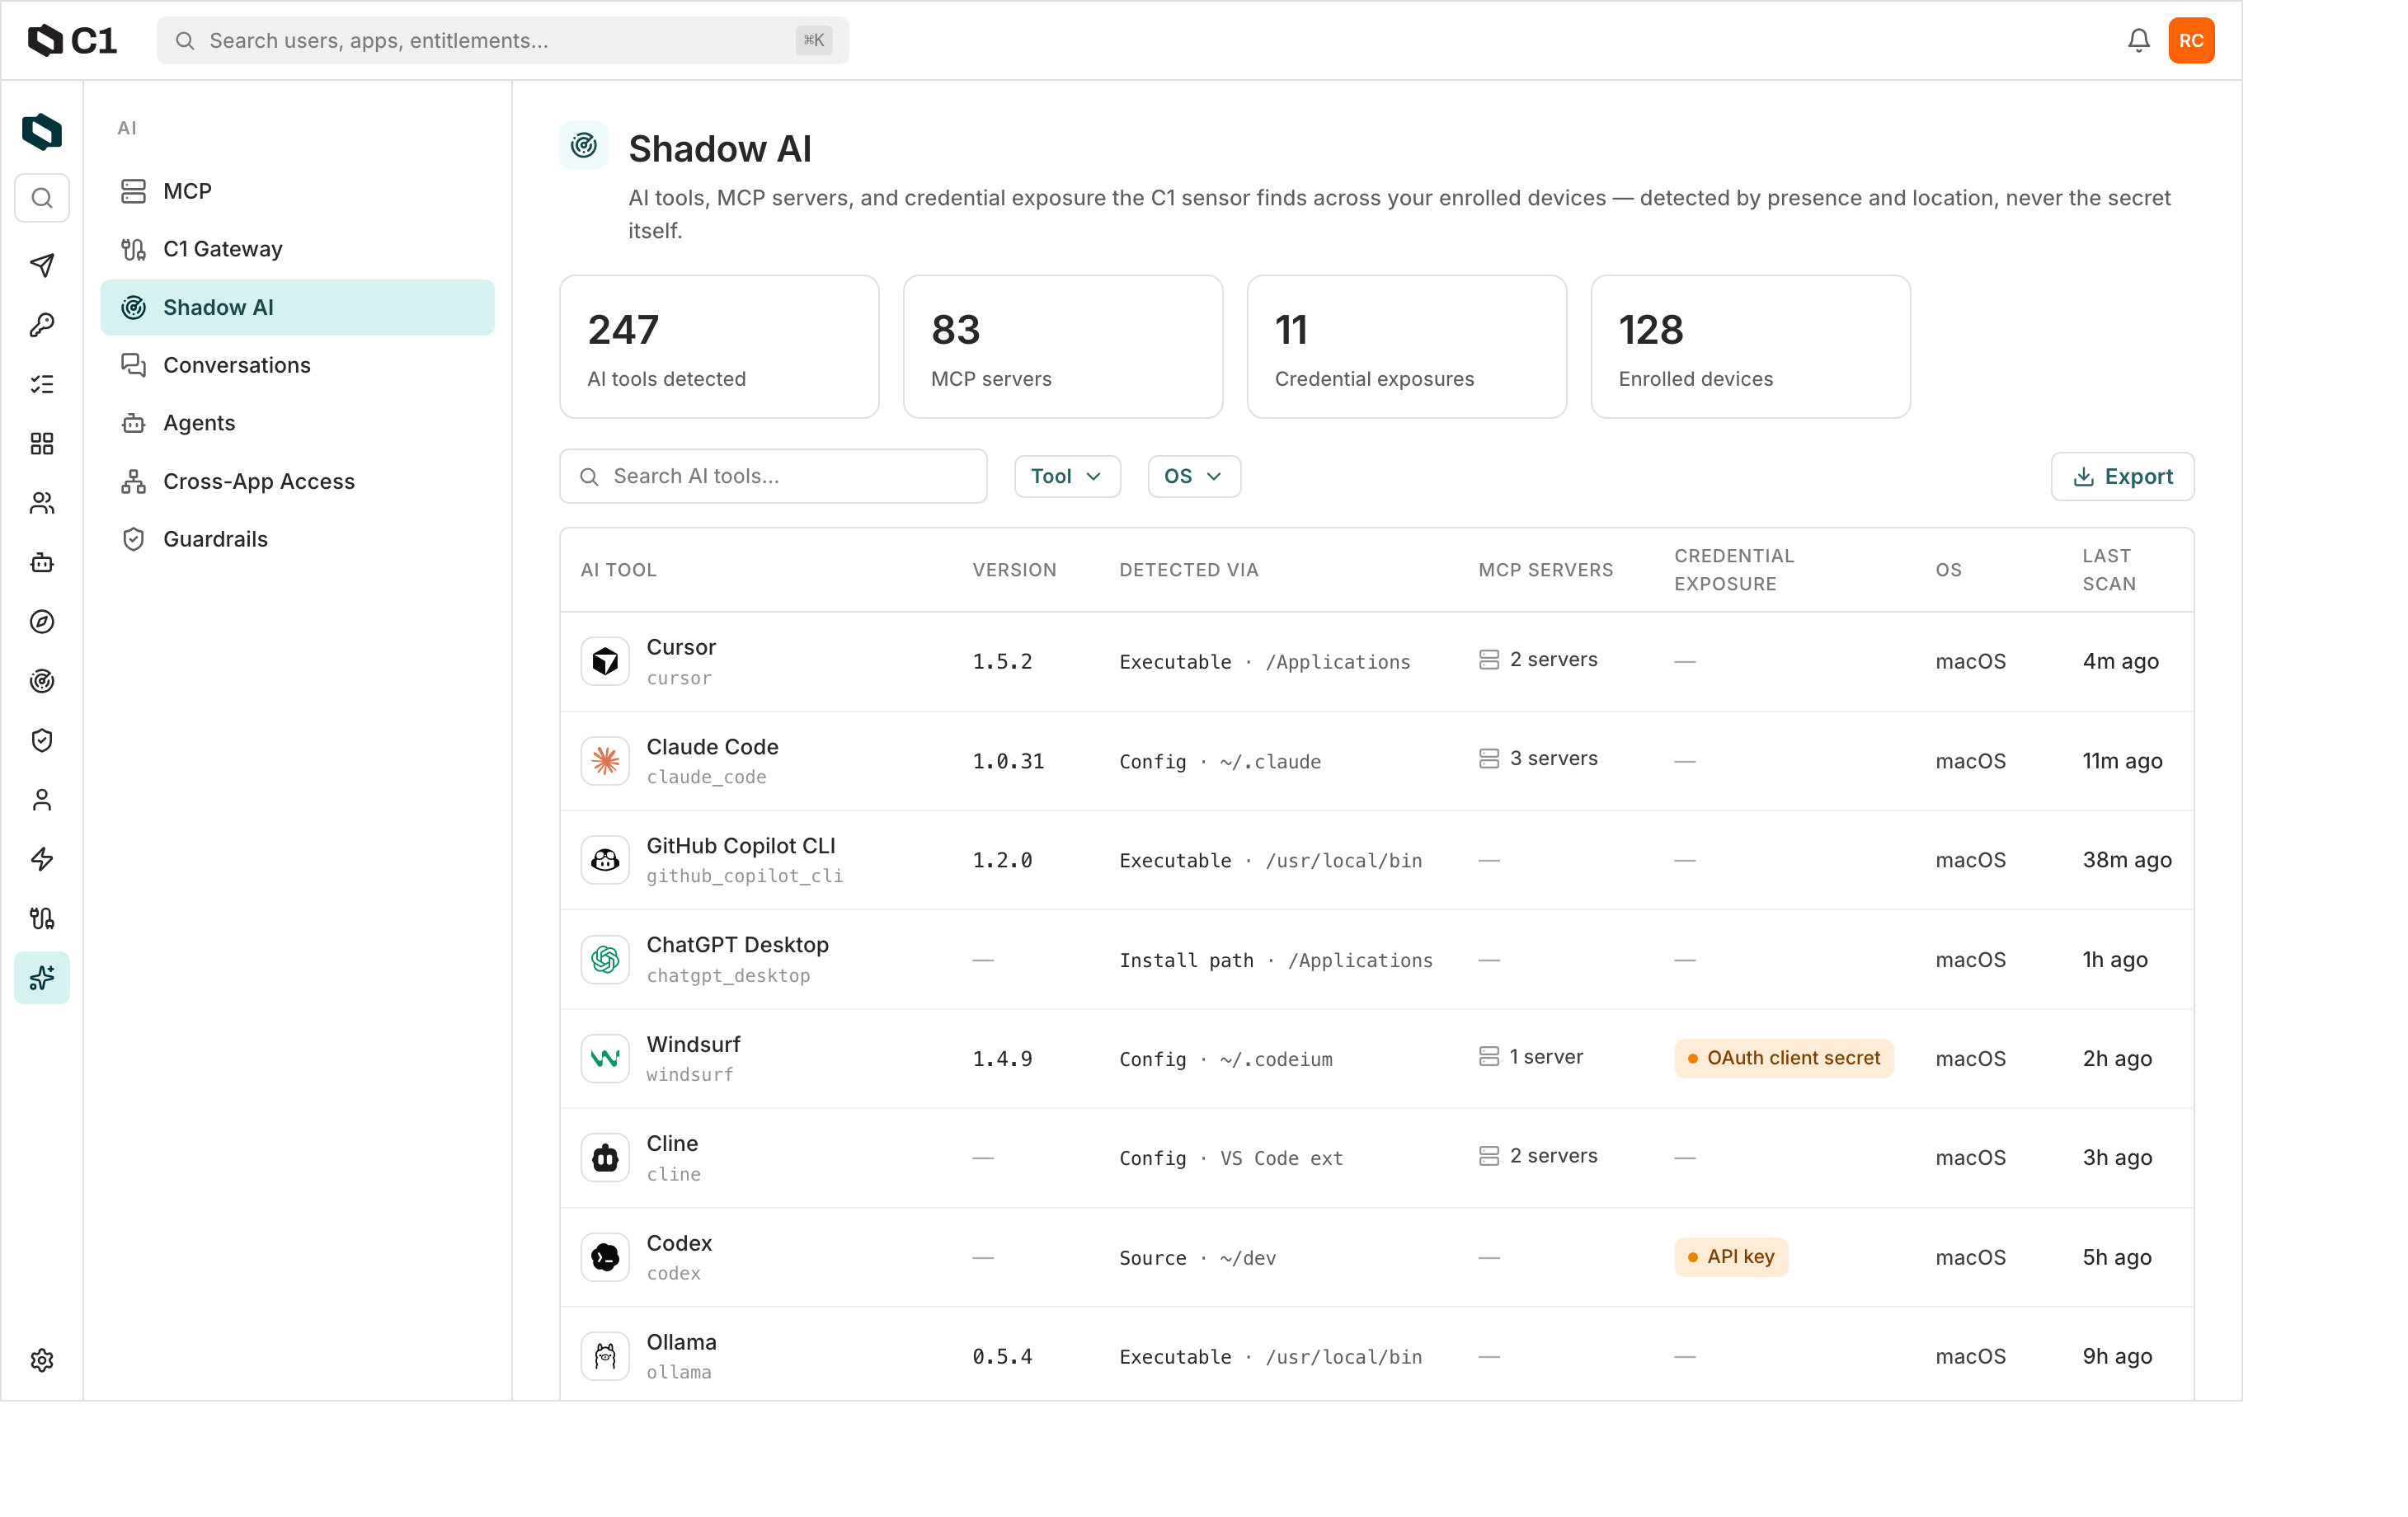Click Claude Code's 3 servers cell
2408x1517 pixels.
(1538, 759)
